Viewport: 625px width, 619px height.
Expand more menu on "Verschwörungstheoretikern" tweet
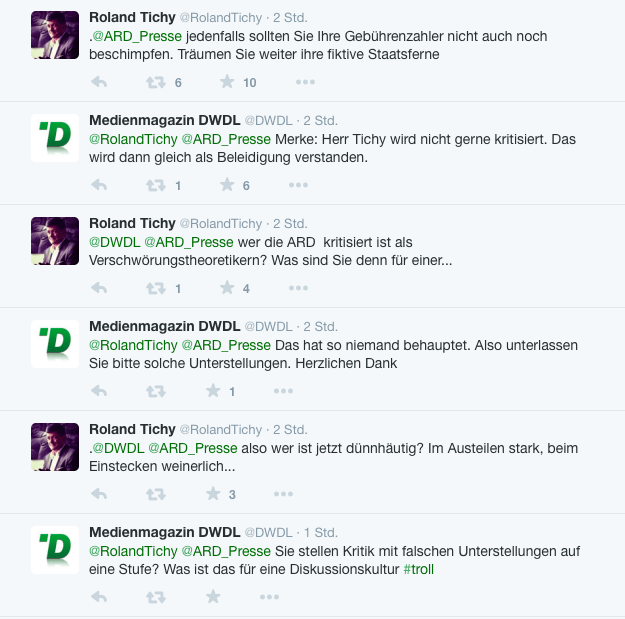pyautogui.click(x=299, y=288)
